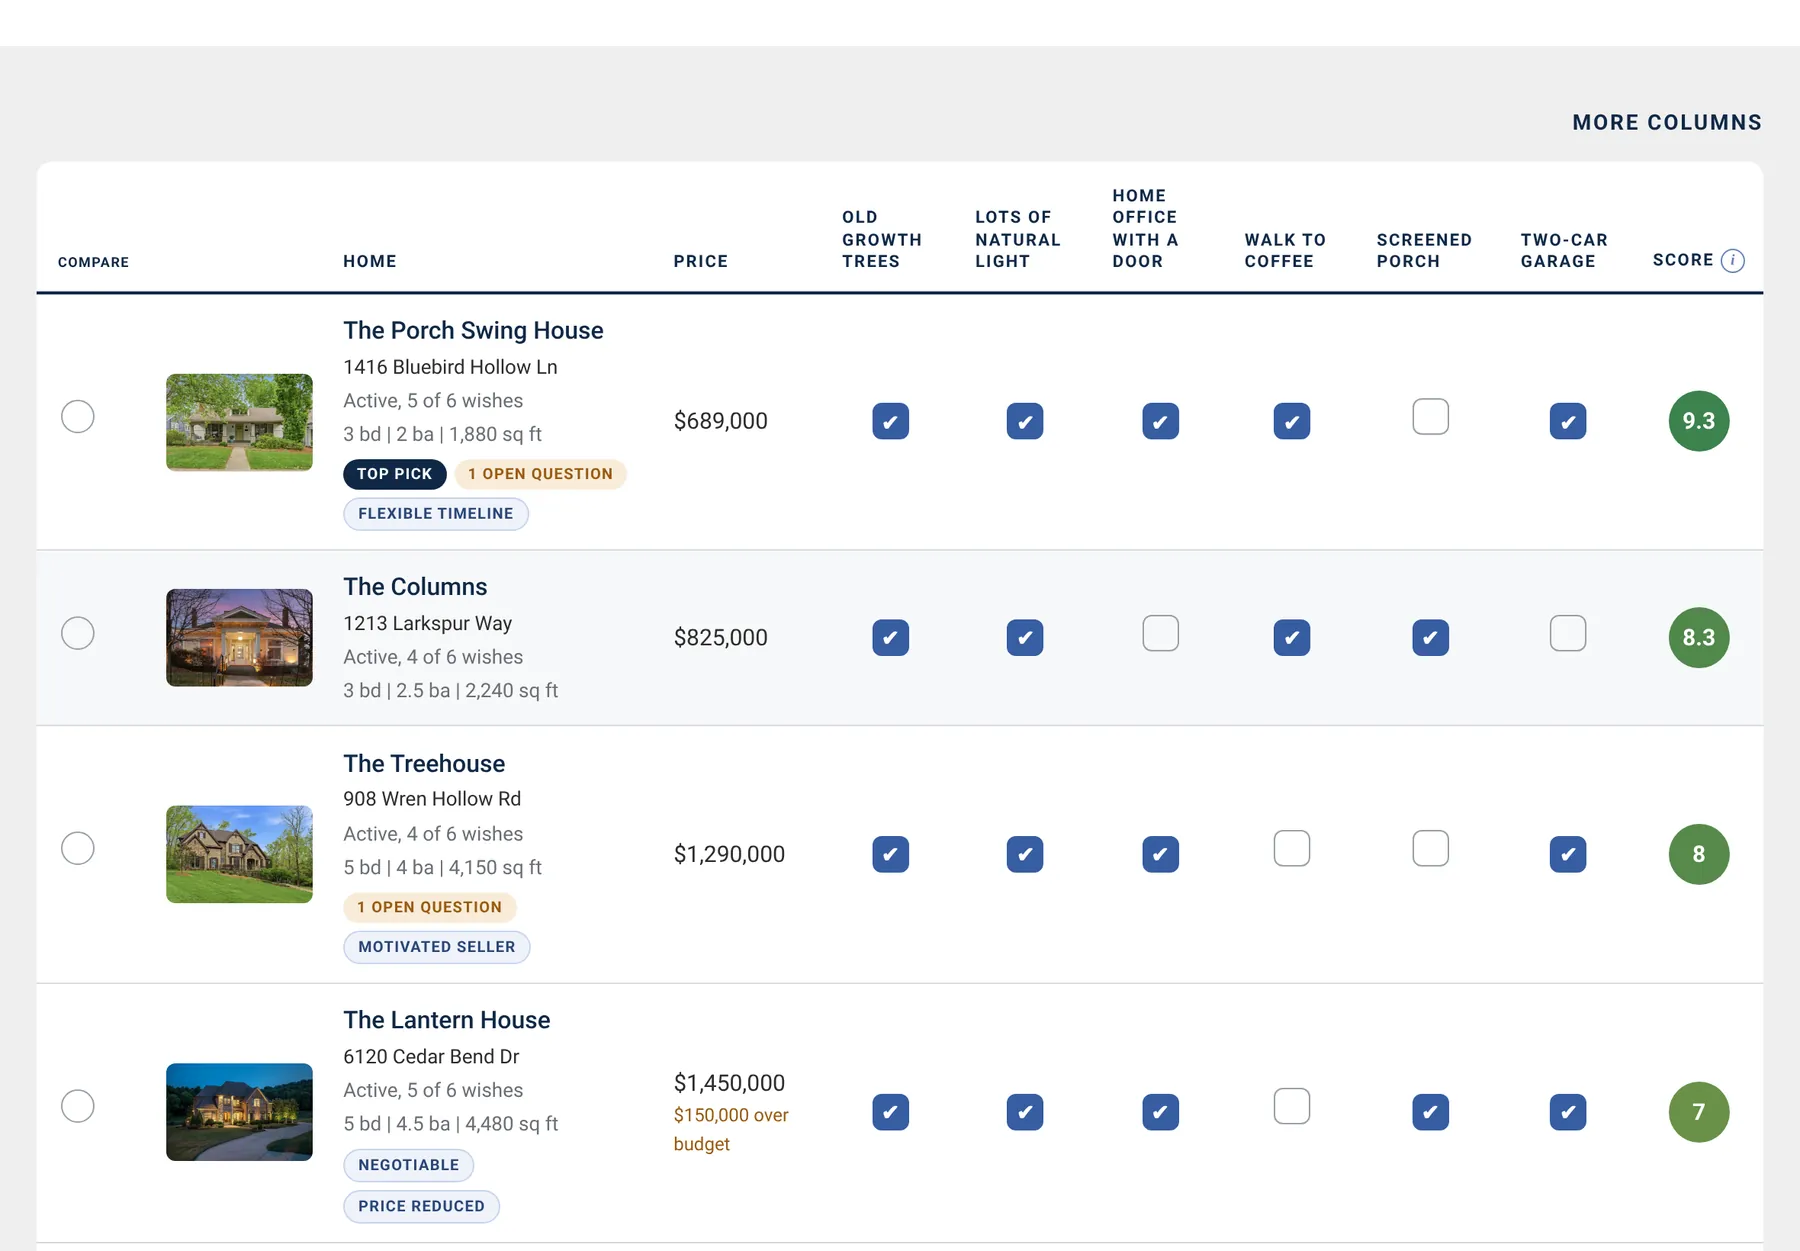Screen dimensions: 1800x1251
Task: Uncheck Walk to Coffee for Porch Swing House
Action: pyautogui.click(x=1292, y=421)
